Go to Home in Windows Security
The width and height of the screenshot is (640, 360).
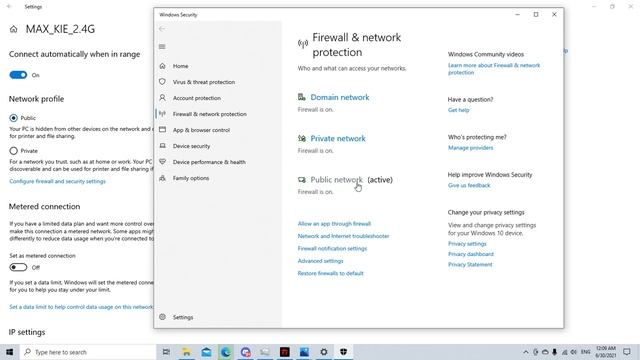pyautogui.click(x=180, y=66)
